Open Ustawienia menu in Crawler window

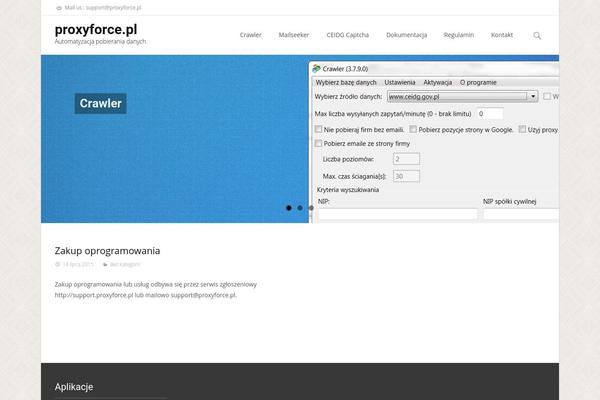[399, 82]
